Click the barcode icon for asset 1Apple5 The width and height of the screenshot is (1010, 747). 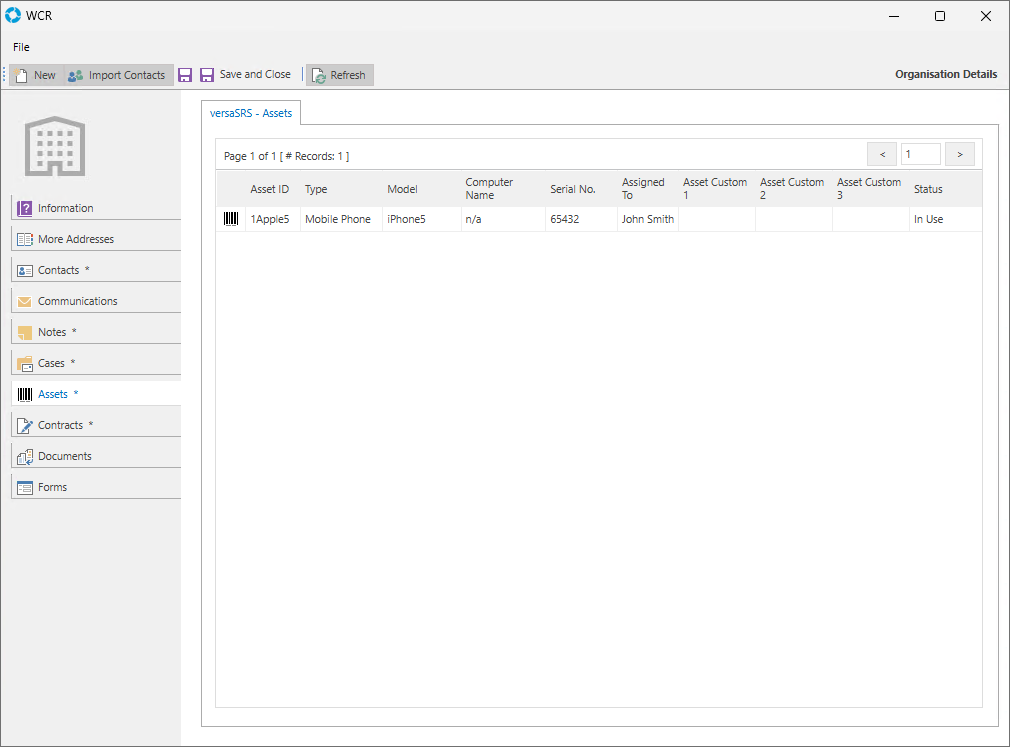(231, 219)
